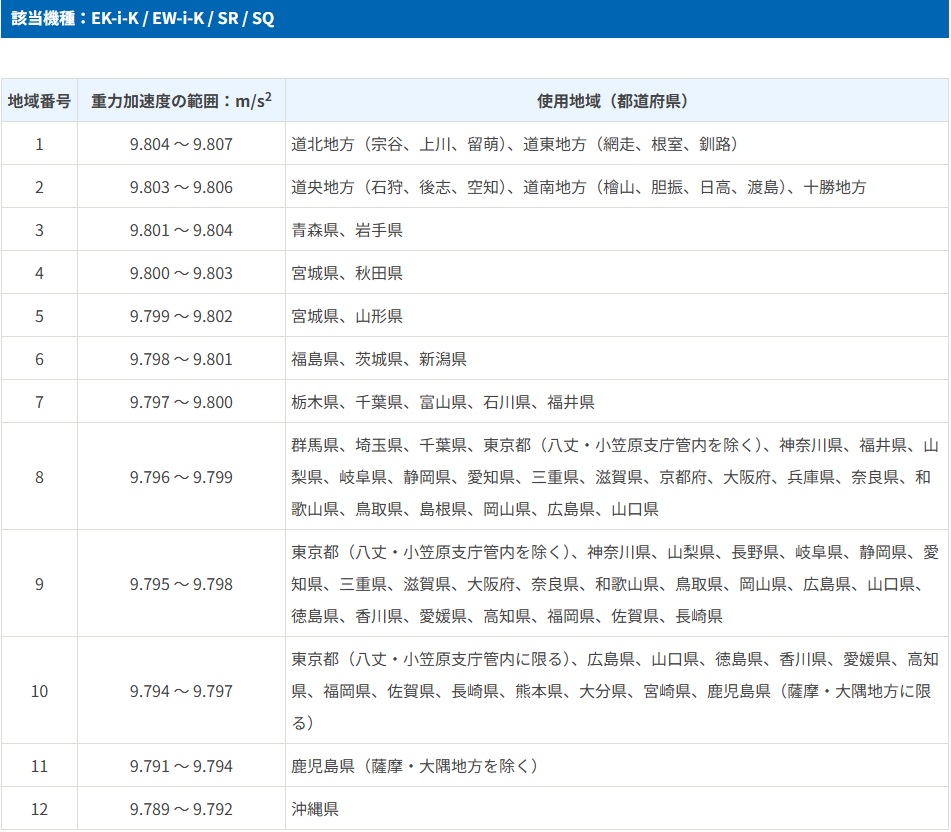Click the 9.796～9.799 range cell
Viewport: 951px width, 832px height.
(x=181, y=477)
